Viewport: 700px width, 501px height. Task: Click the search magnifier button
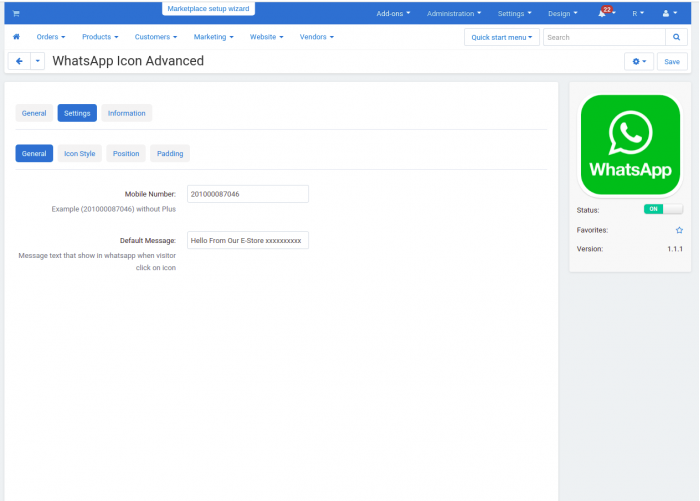point(676,37)
